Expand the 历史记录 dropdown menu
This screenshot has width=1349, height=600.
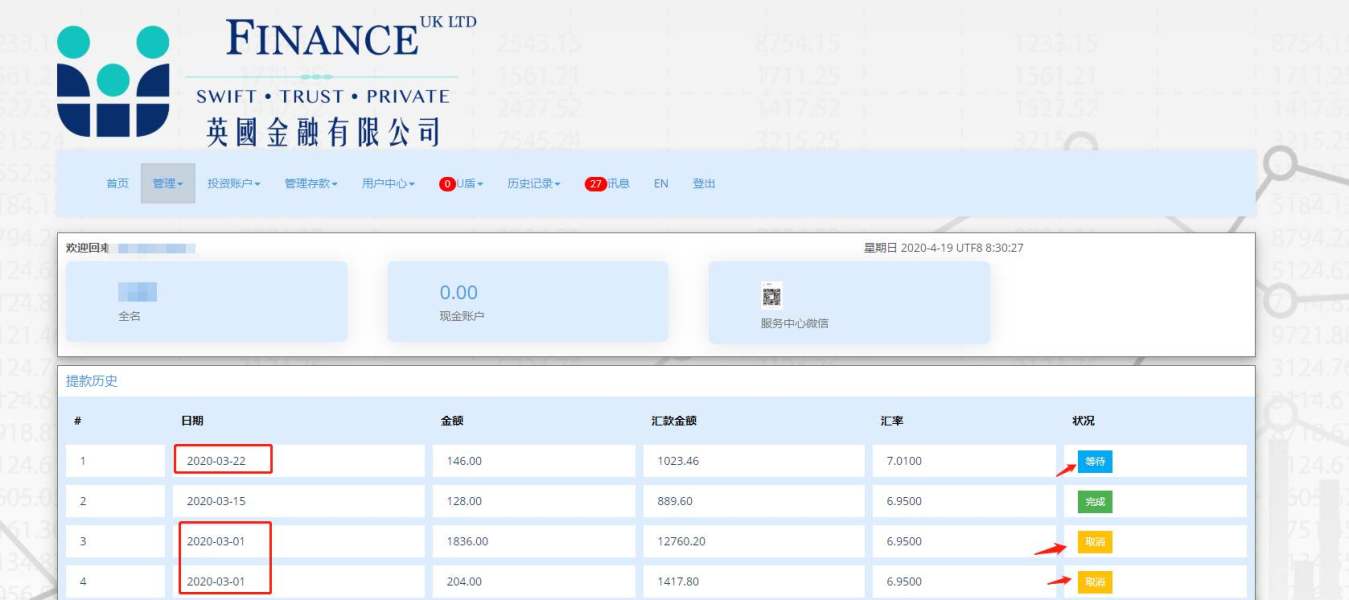(x=534, y=184)
